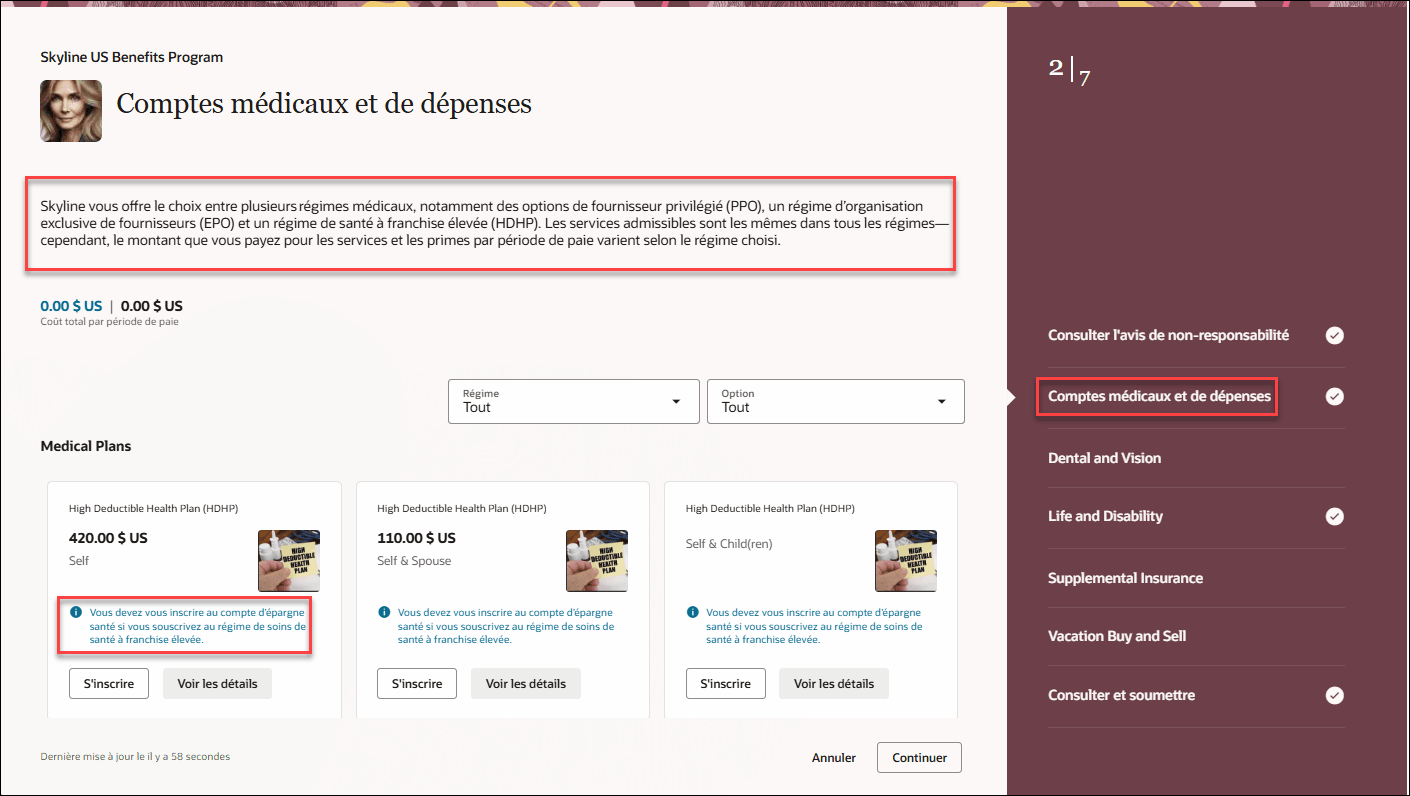Open the Supplemental Insurance section
1410x796 pixels.
tap(1125, 578)
